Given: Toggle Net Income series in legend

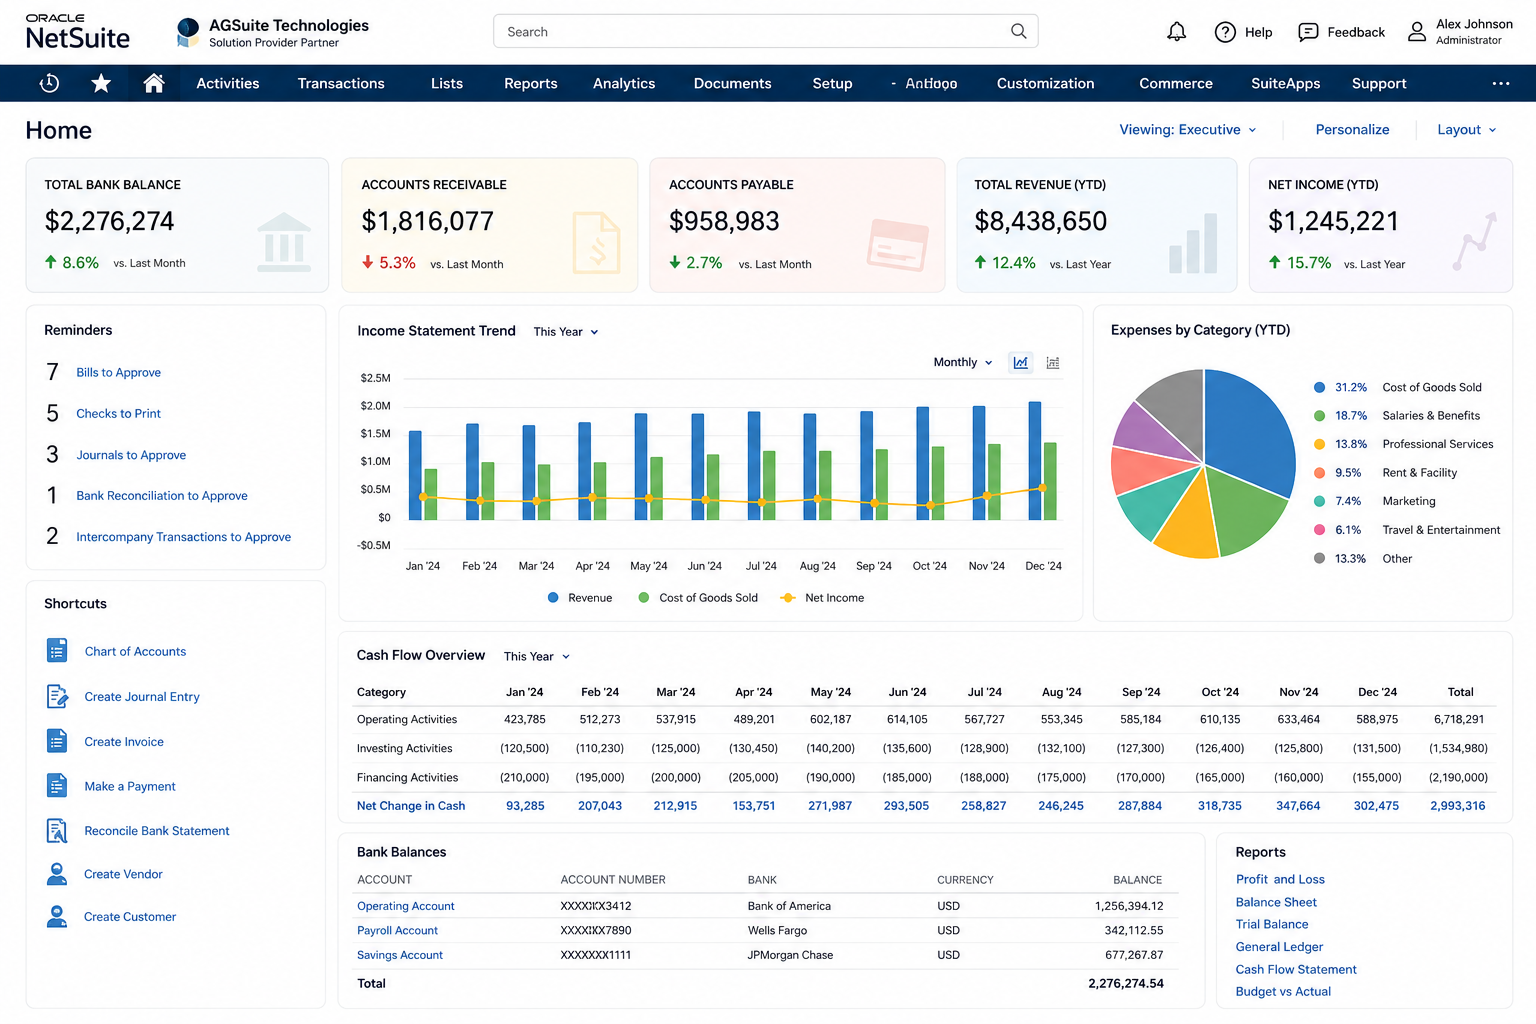Looking at the screenshot, I should click(822, 598).
